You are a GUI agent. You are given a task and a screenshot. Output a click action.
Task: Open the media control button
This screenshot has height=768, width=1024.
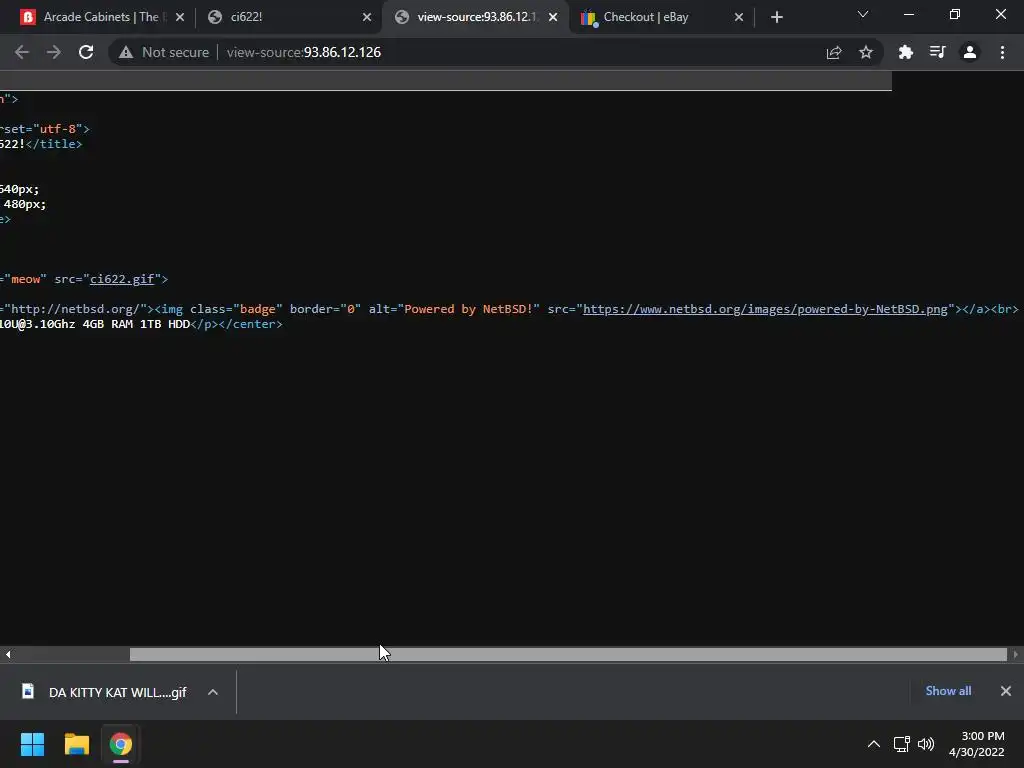(938, 52)
